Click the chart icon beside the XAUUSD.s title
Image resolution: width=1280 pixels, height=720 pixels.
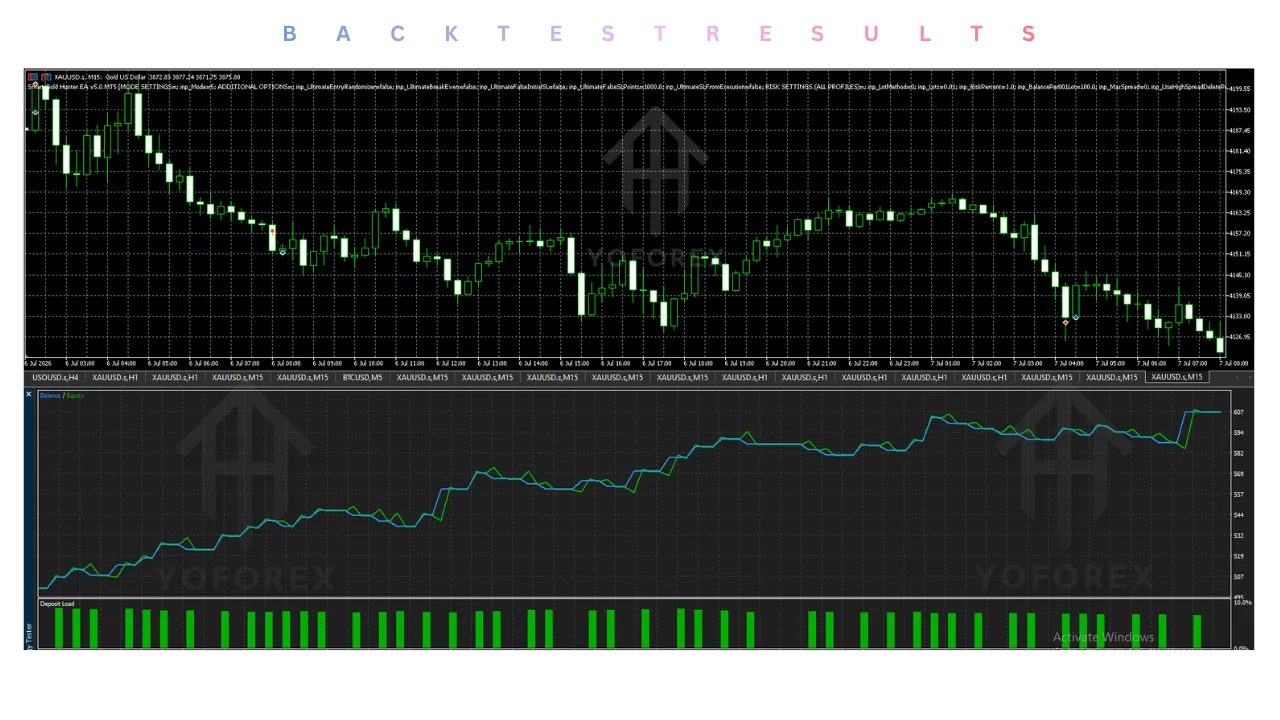coord(33,77)
